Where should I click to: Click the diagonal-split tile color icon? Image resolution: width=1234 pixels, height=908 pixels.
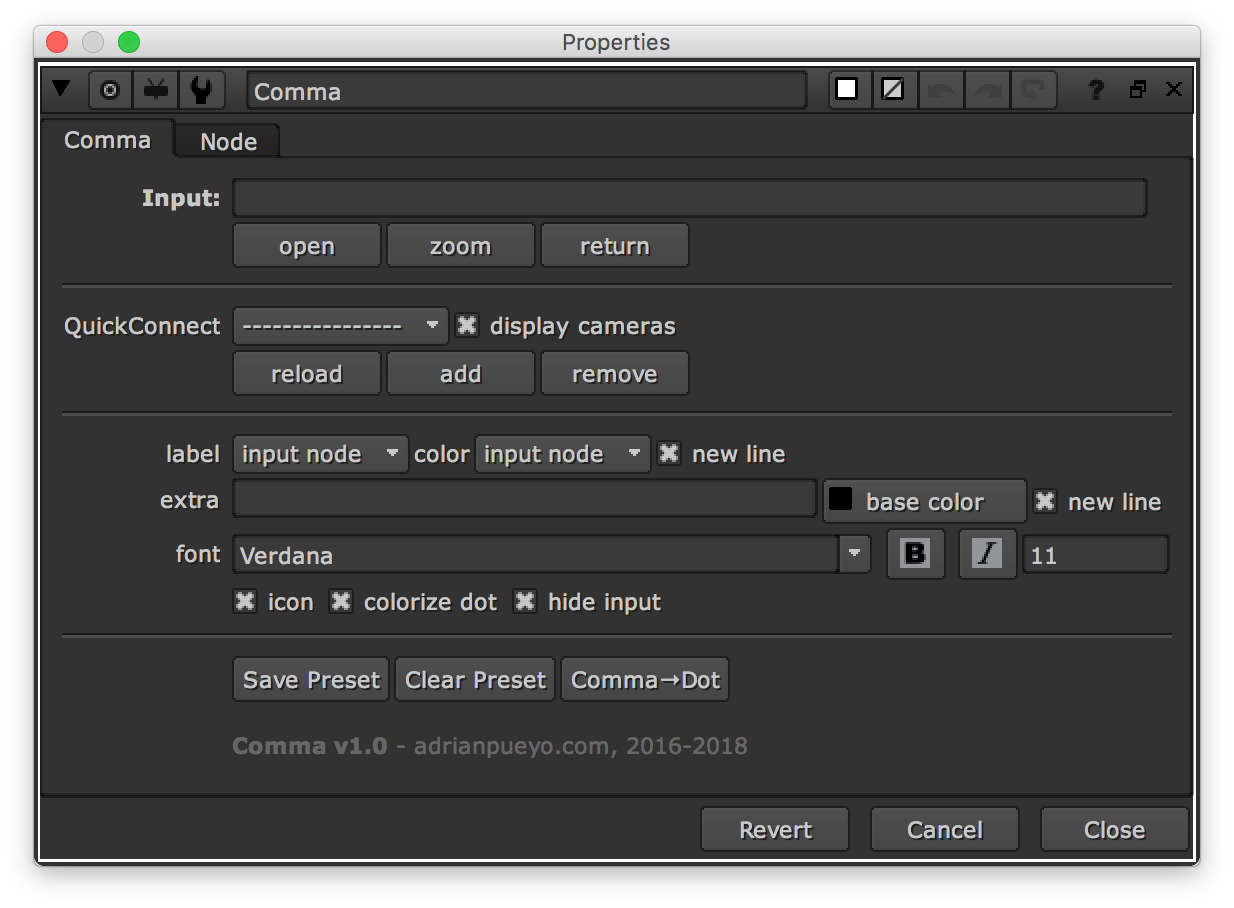893,90
